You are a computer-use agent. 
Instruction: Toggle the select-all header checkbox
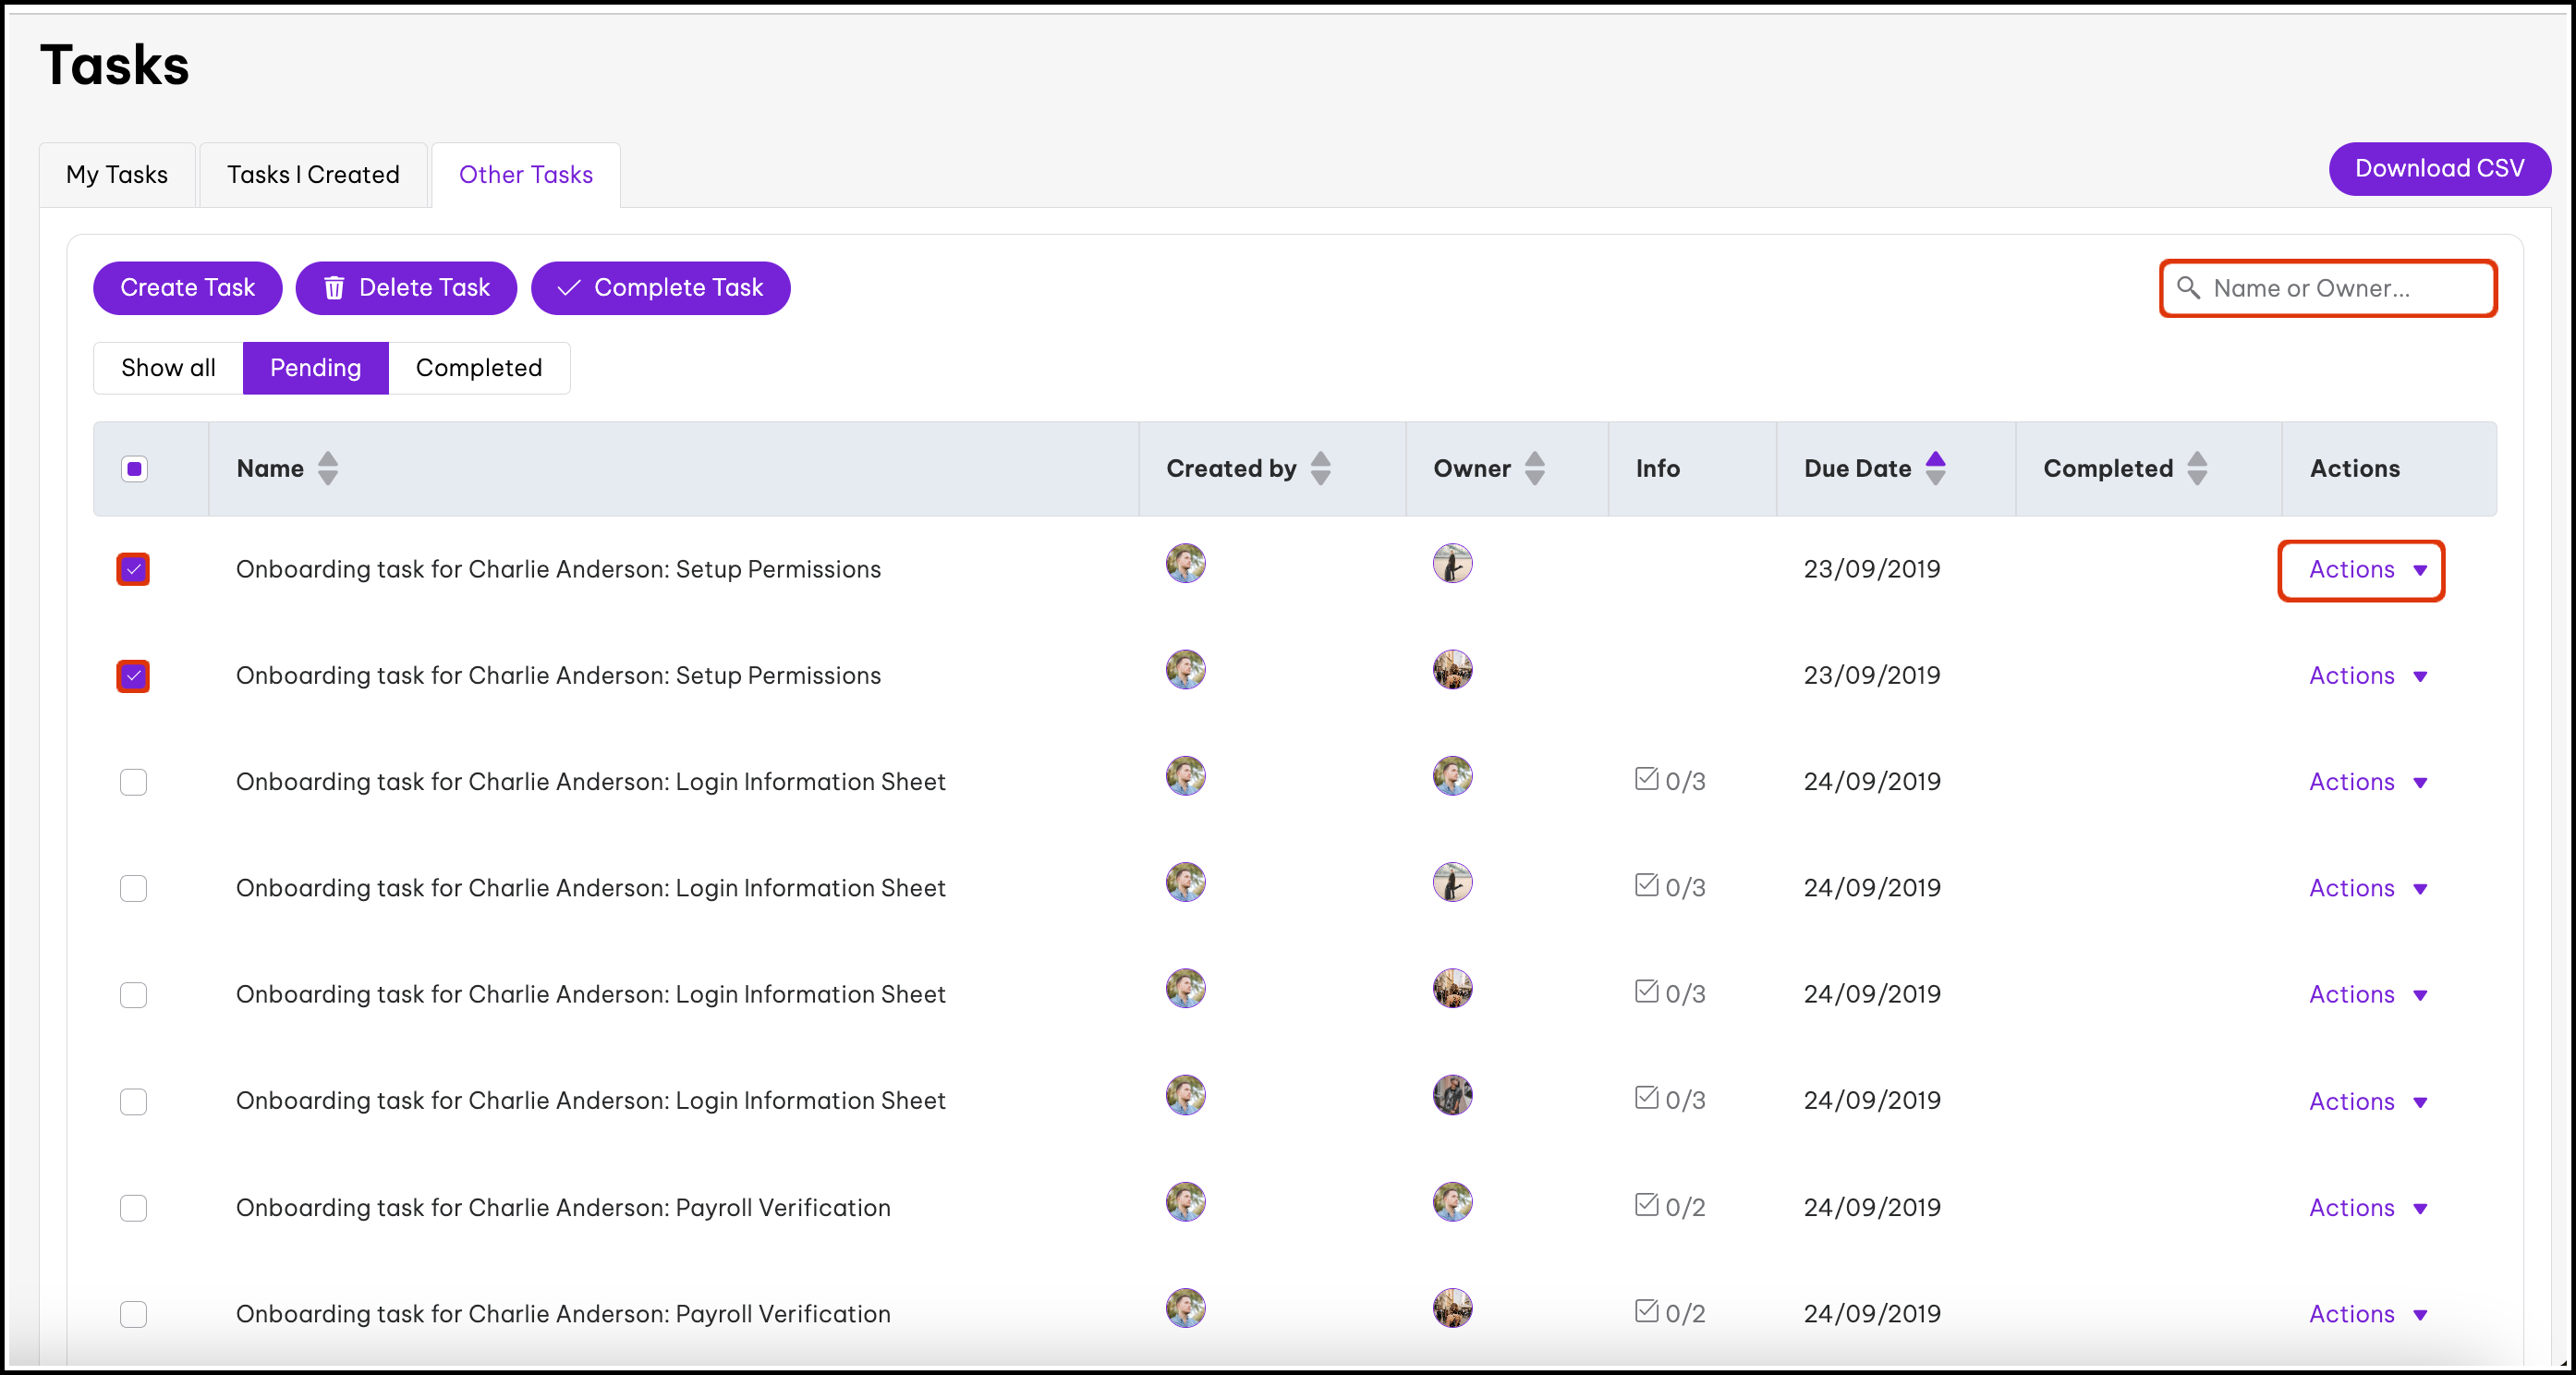tap(134, 469)
